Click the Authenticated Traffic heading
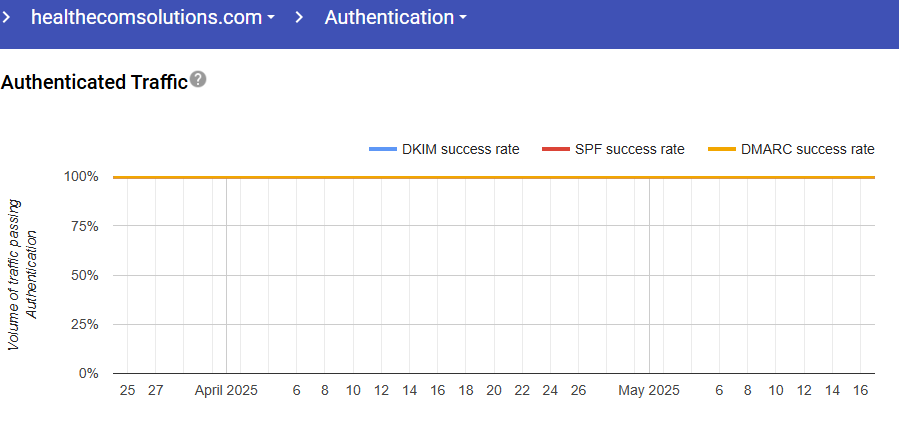This screenshot has height=442, width=899. click(x=95, y=83)
